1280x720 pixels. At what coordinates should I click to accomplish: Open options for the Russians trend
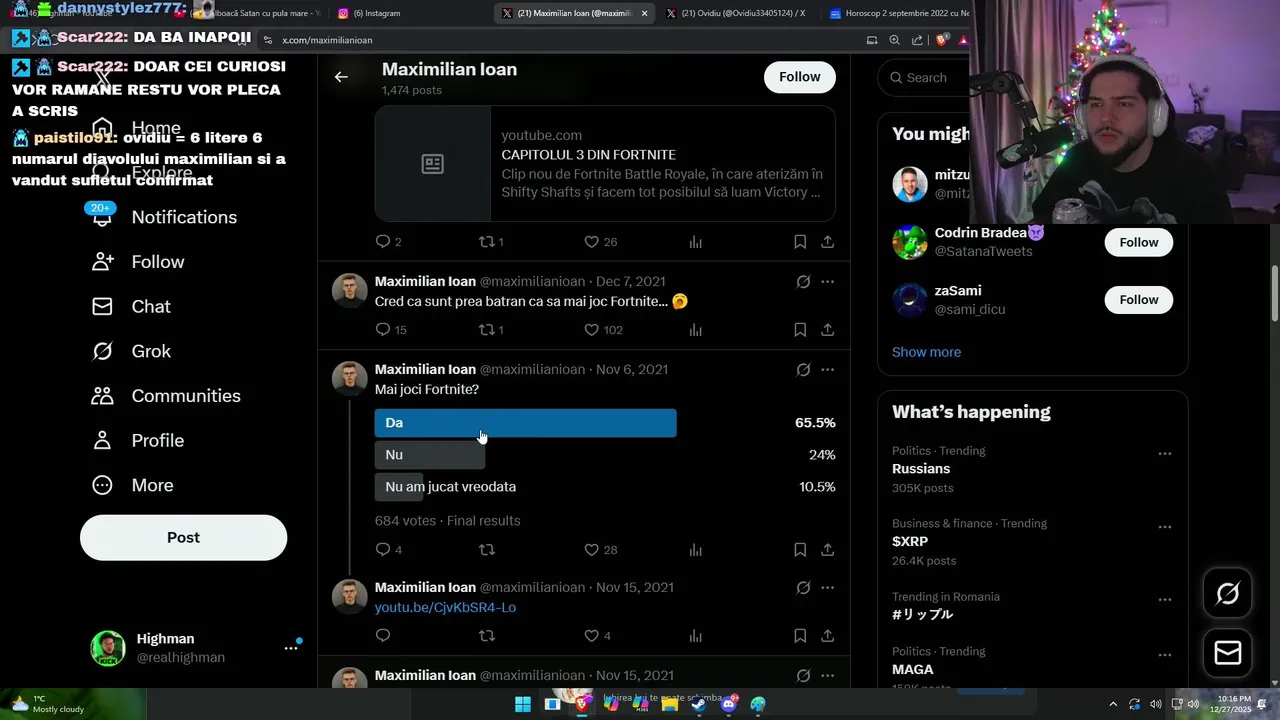tap(1165, 454)
